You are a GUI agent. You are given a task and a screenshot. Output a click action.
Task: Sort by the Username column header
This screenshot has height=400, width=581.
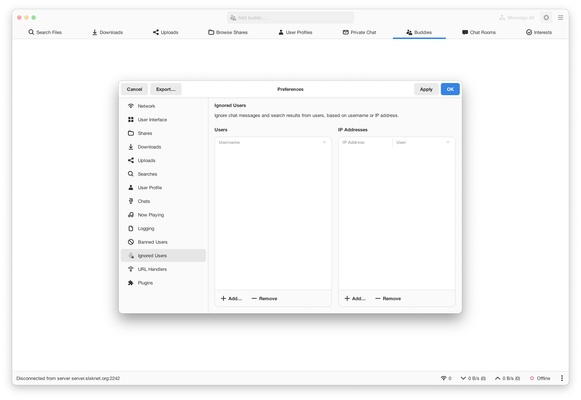click(x=273, y=142)
